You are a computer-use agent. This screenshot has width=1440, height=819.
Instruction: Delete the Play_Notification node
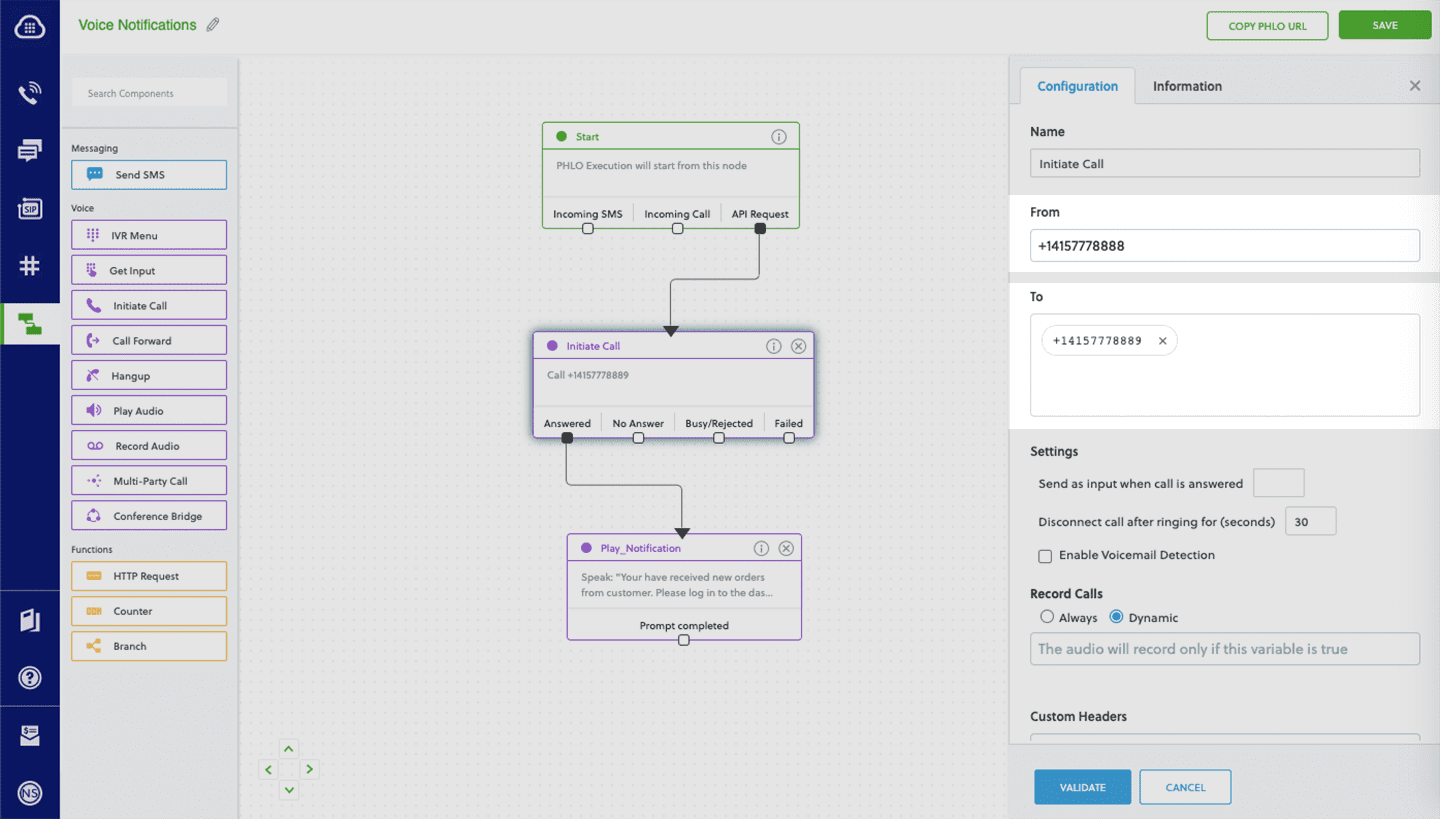click(x=786, y=548)
